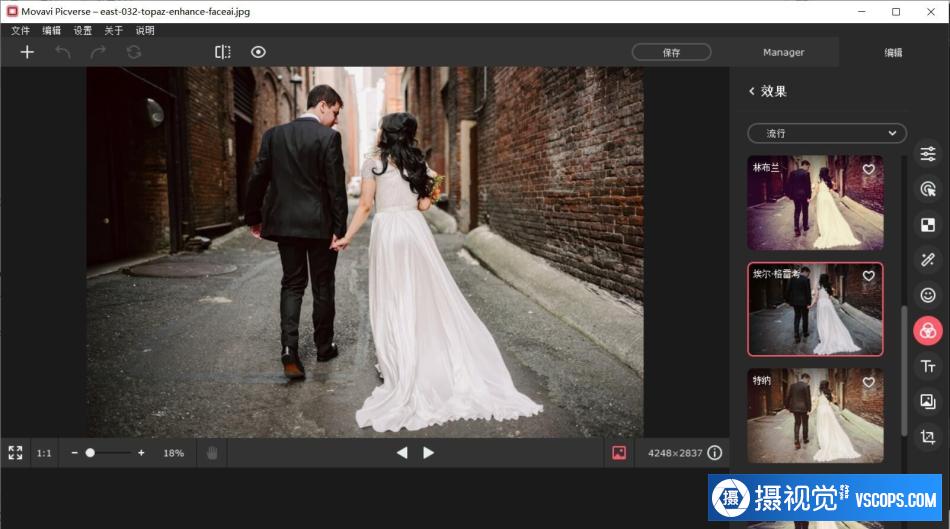Favorite the 特纳 effect with heart
Screen dimensions: 950x529
pyautogui.click(x=868, y=383)
